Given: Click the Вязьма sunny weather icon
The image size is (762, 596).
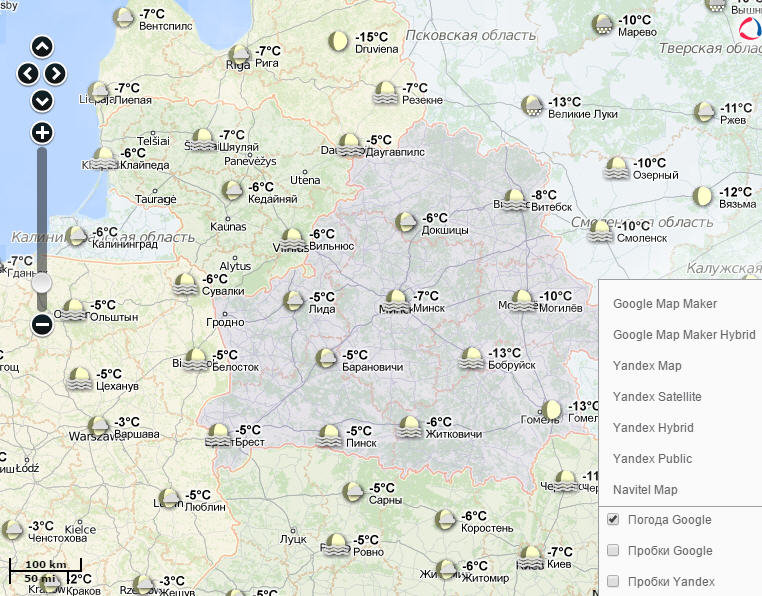Looking at the screenshot, I should coord(704,195).
